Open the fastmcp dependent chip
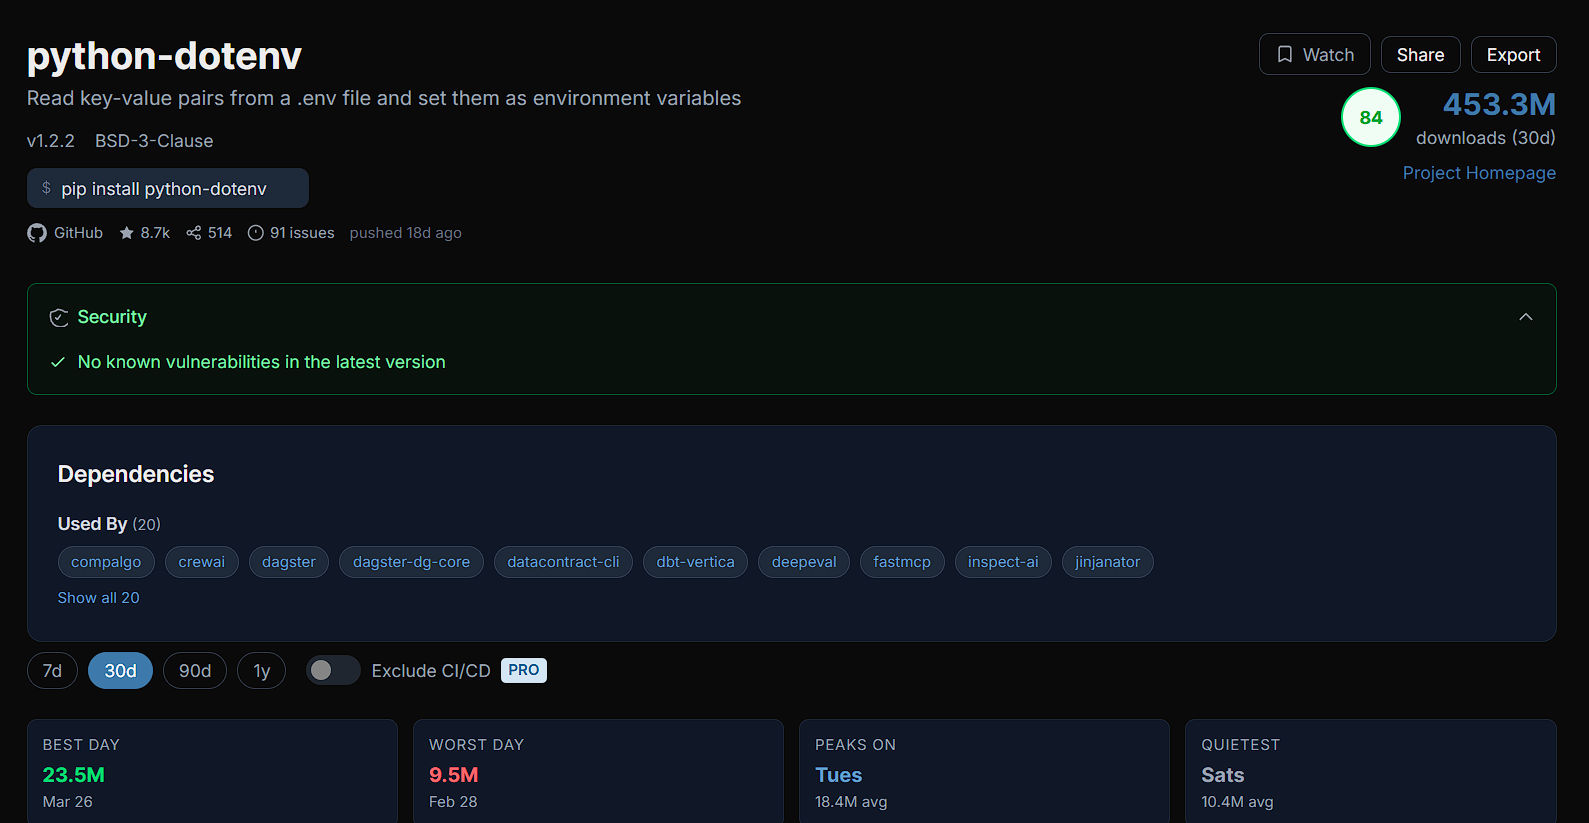The width and height of the screenshot is (1589, 823). (902, 562)
